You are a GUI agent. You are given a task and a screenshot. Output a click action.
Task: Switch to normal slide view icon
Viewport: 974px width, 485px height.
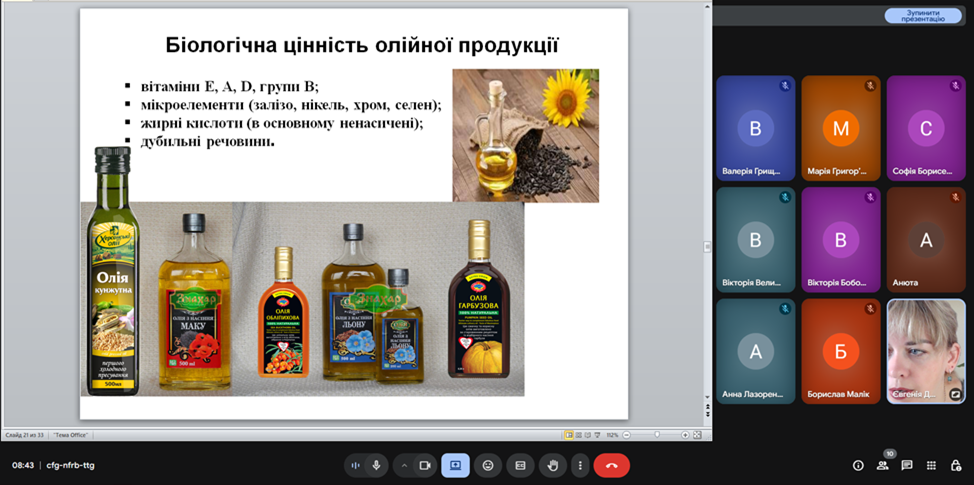(x=568, y=435)
